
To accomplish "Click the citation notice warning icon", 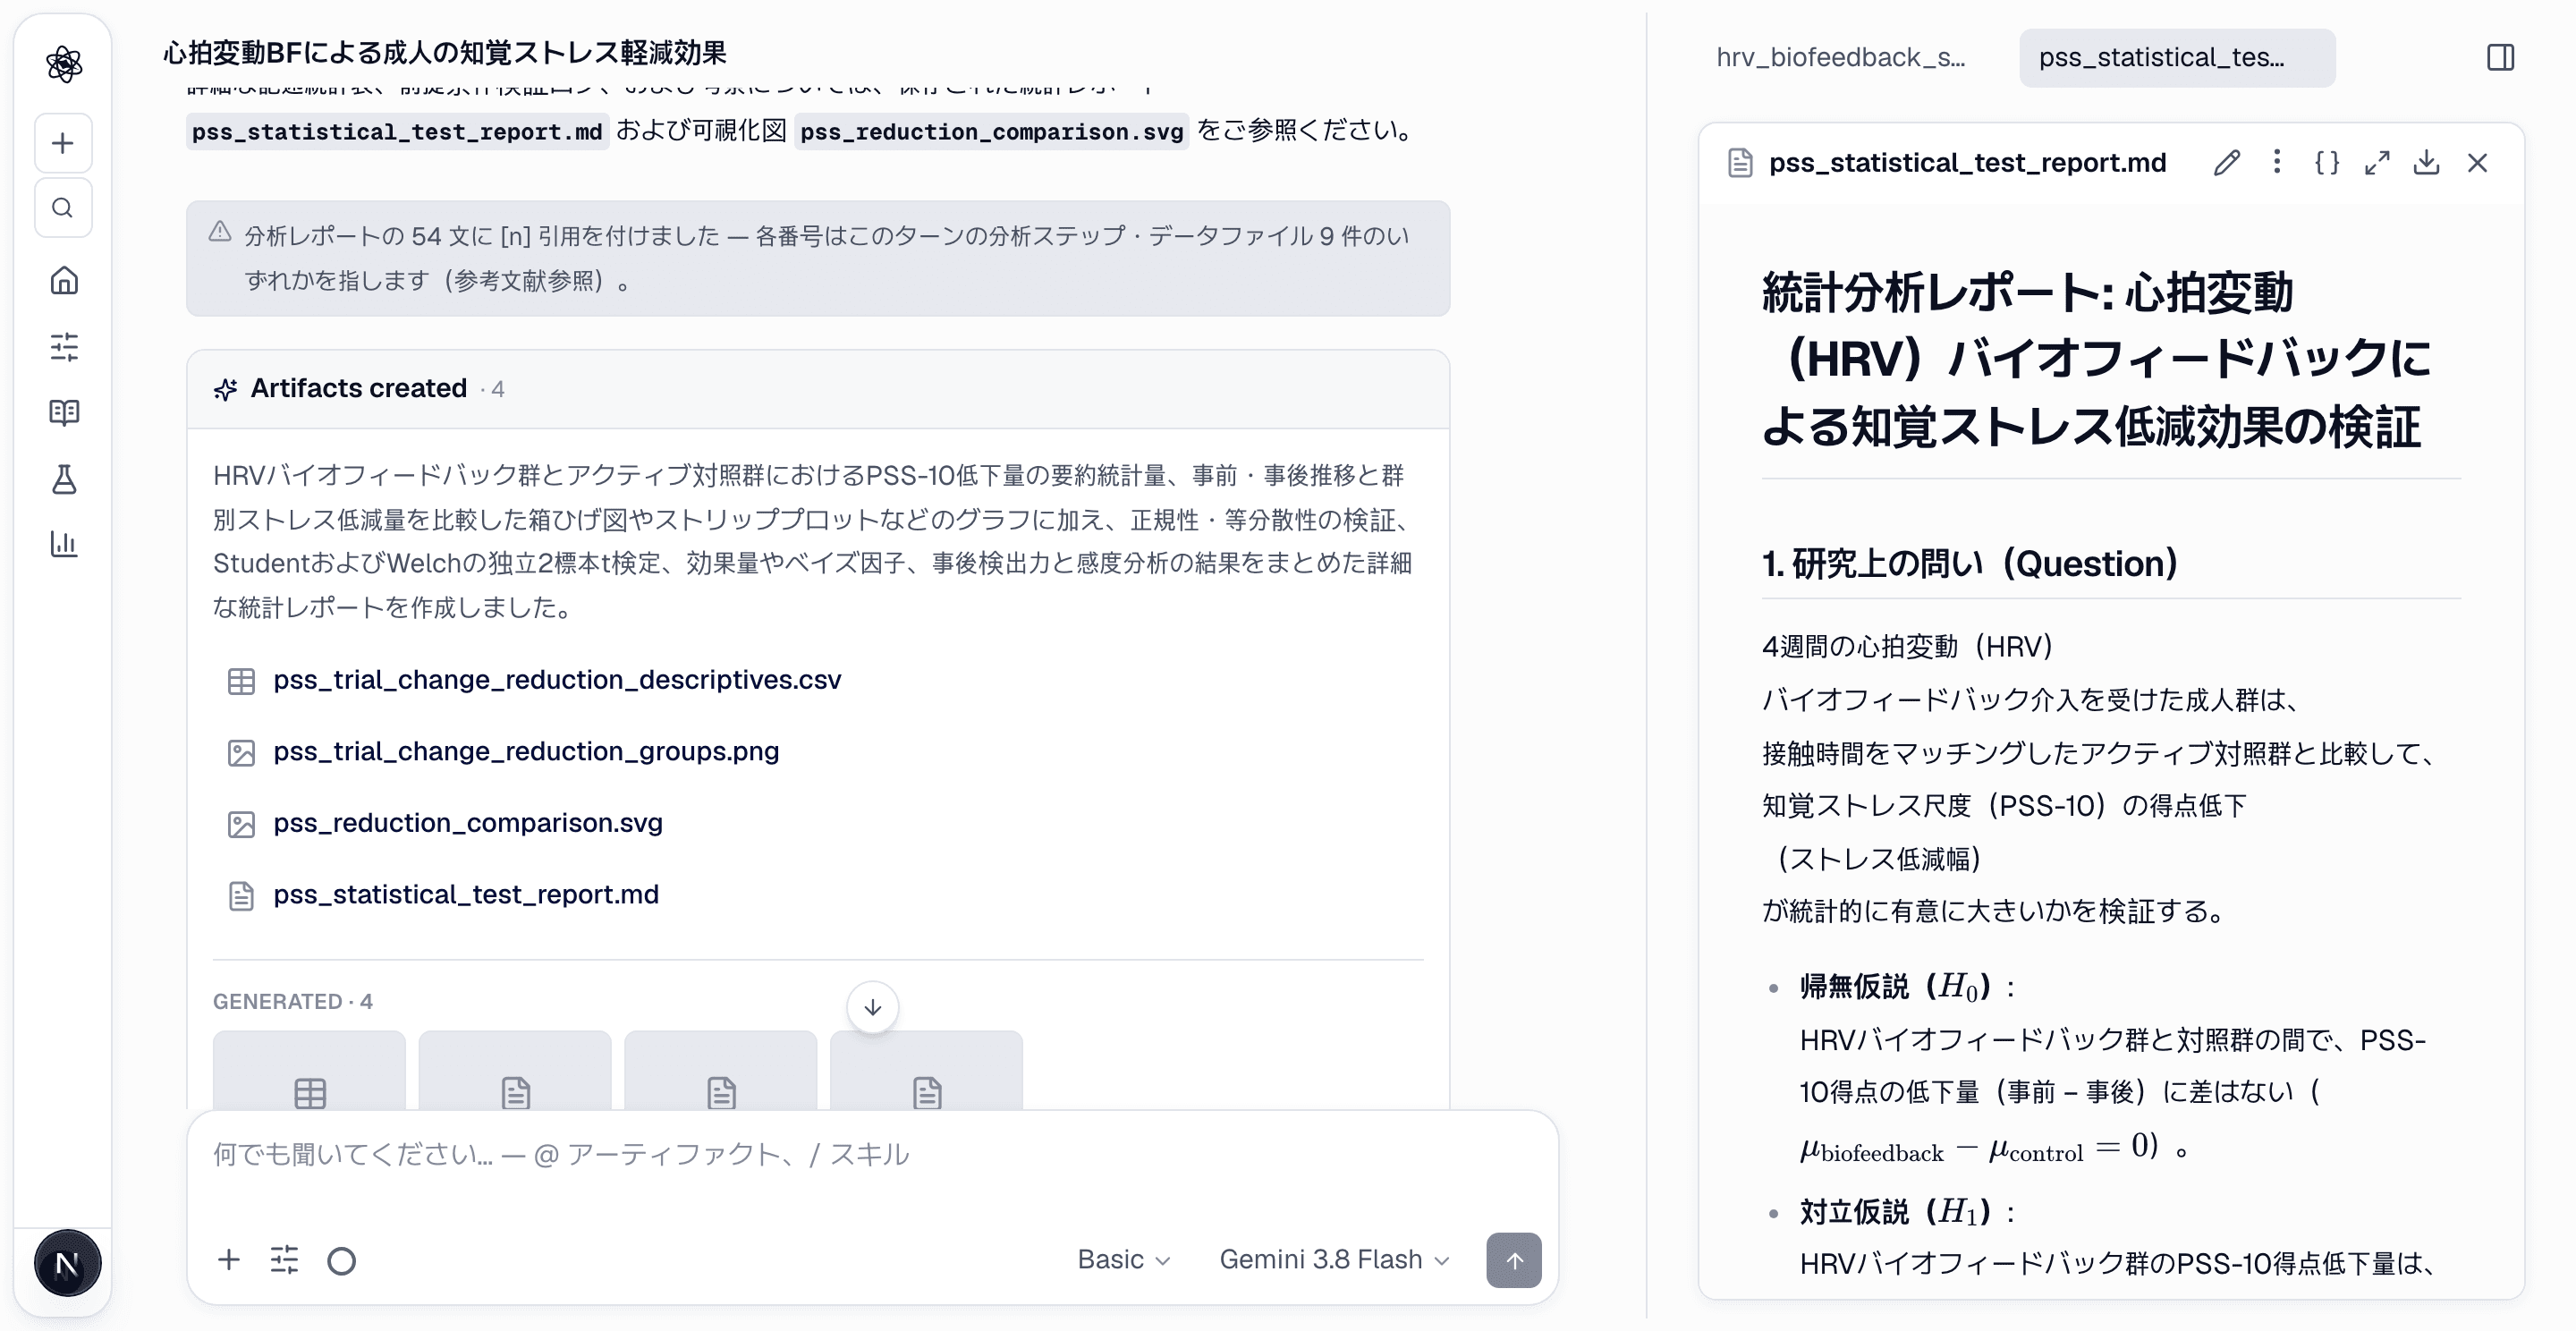I will [220, 233].
